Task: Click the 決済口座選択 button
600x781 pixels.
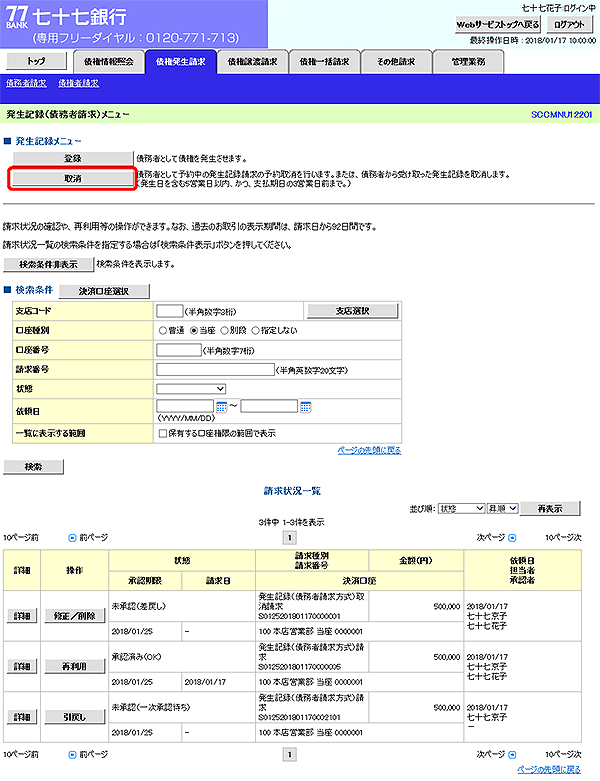Action: (x=104, y=291)
